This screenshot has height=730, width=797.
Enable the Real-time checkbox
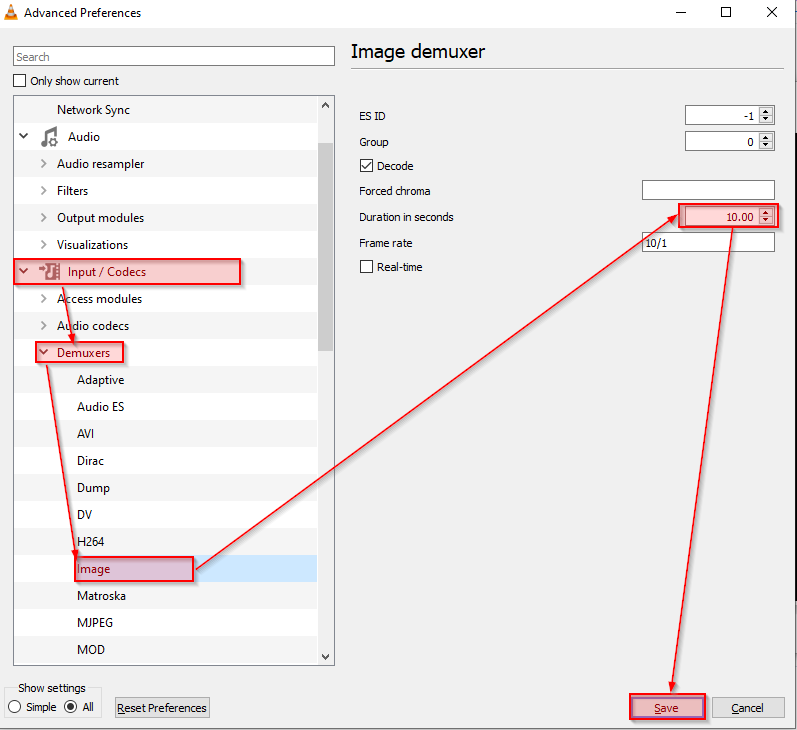click(x=366, y=267)
